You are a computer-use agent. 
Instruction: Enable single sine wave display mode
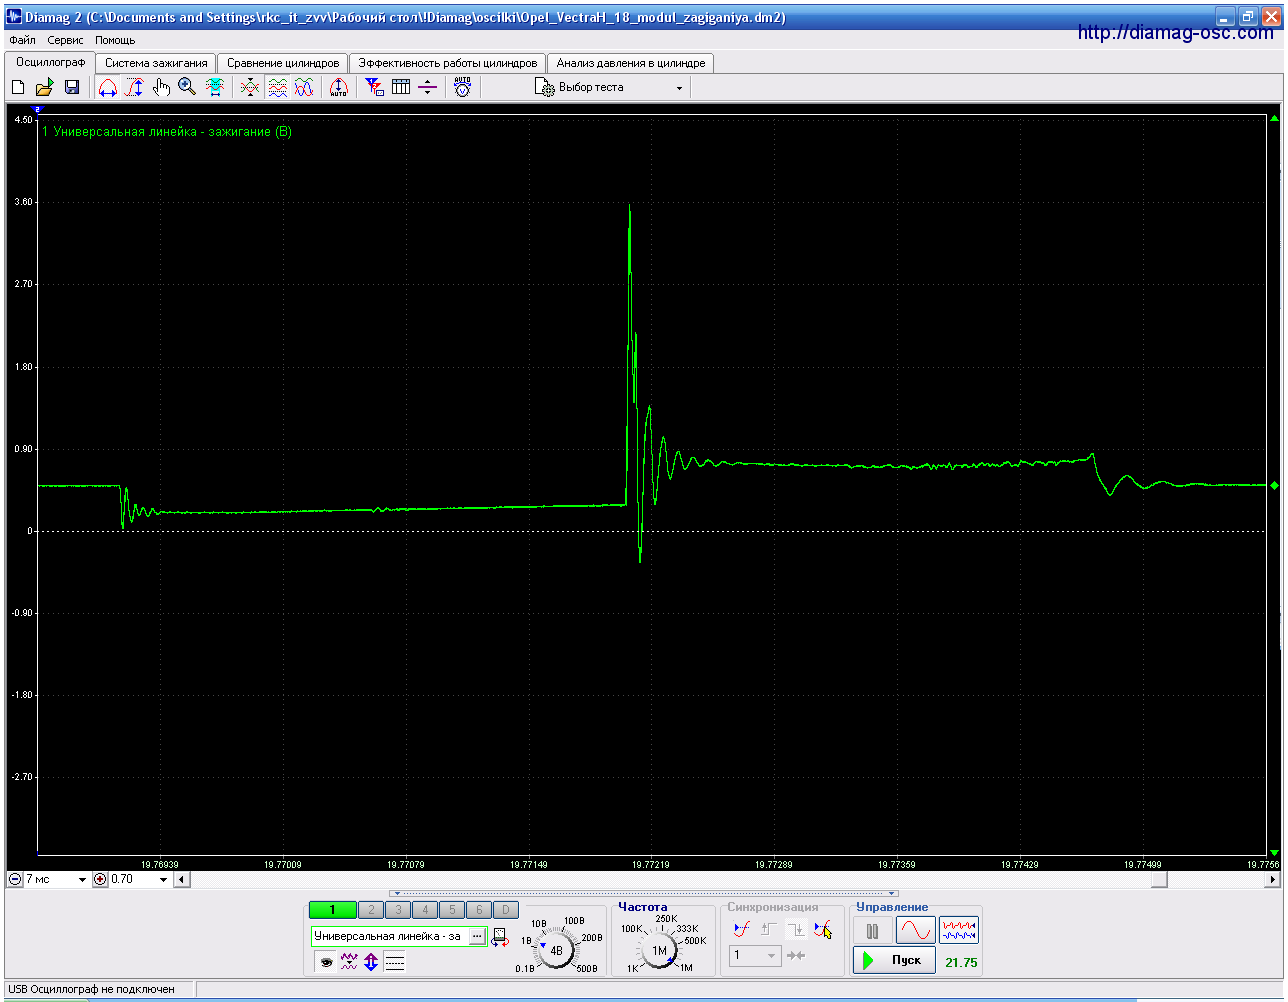tap(916, 930)
